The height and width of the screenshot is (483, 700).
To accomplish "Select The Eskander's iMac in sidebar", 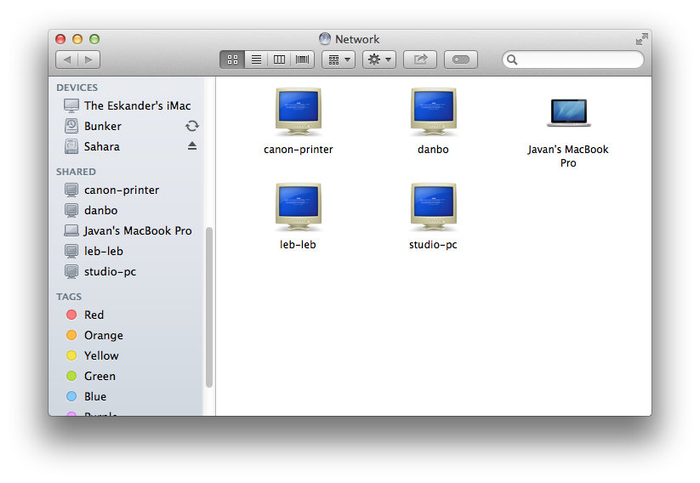I will point(127,106).
